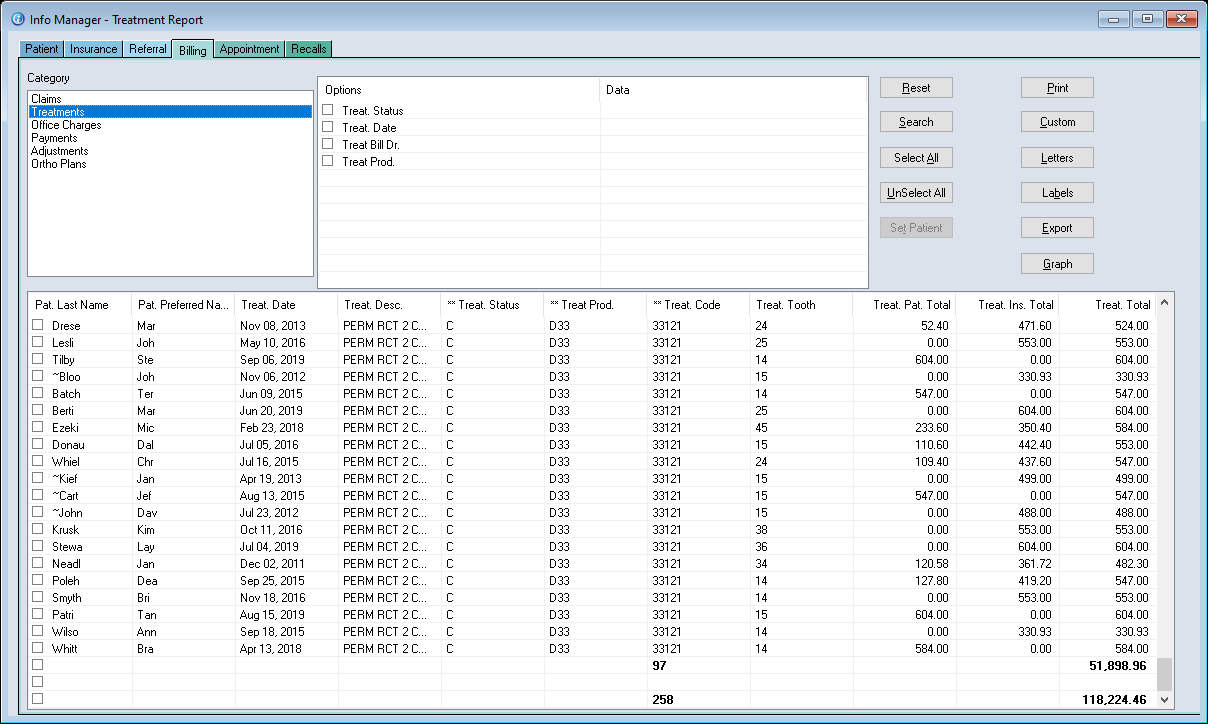Image resolution: width=1208 pixels, height=724 pixels.
Task: Click the Info Manager app icon in title bar
Action: click(x=16, y=19)
